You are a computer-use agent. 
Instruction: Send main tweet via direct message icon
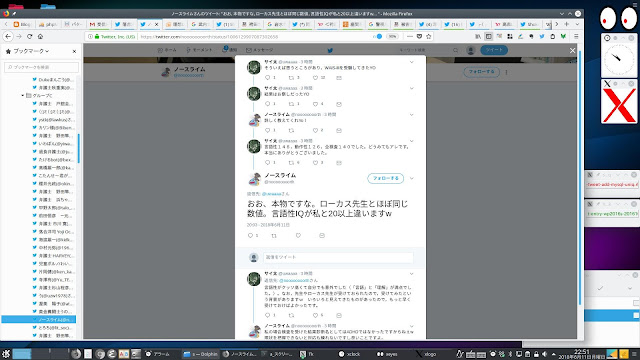pyautogui.click(x=322, y=236)
